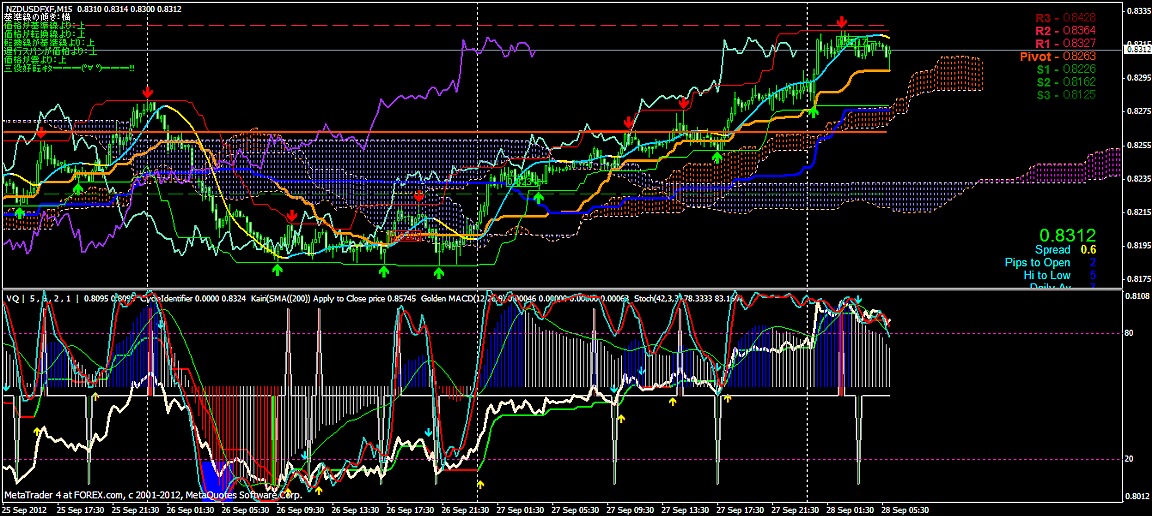
Task: Click the 26 Sep 05:30 time label
Action: [245, 509]
